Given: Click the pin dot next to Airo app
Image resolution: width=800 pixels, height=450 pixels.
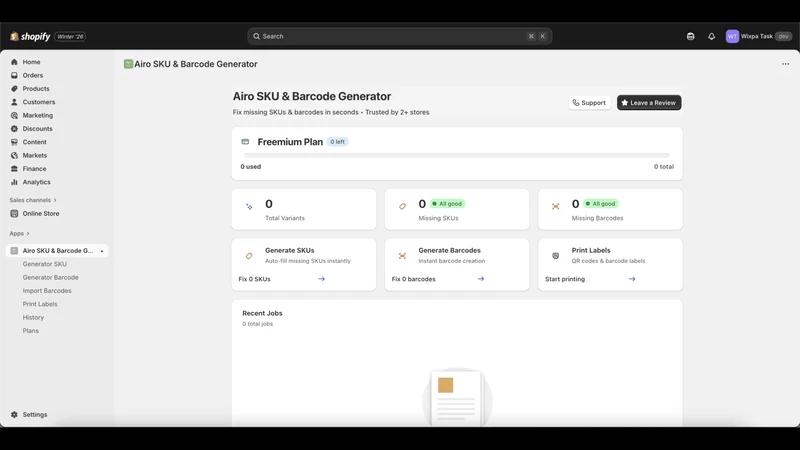Looking at the screenshot, I should point(102,251).
